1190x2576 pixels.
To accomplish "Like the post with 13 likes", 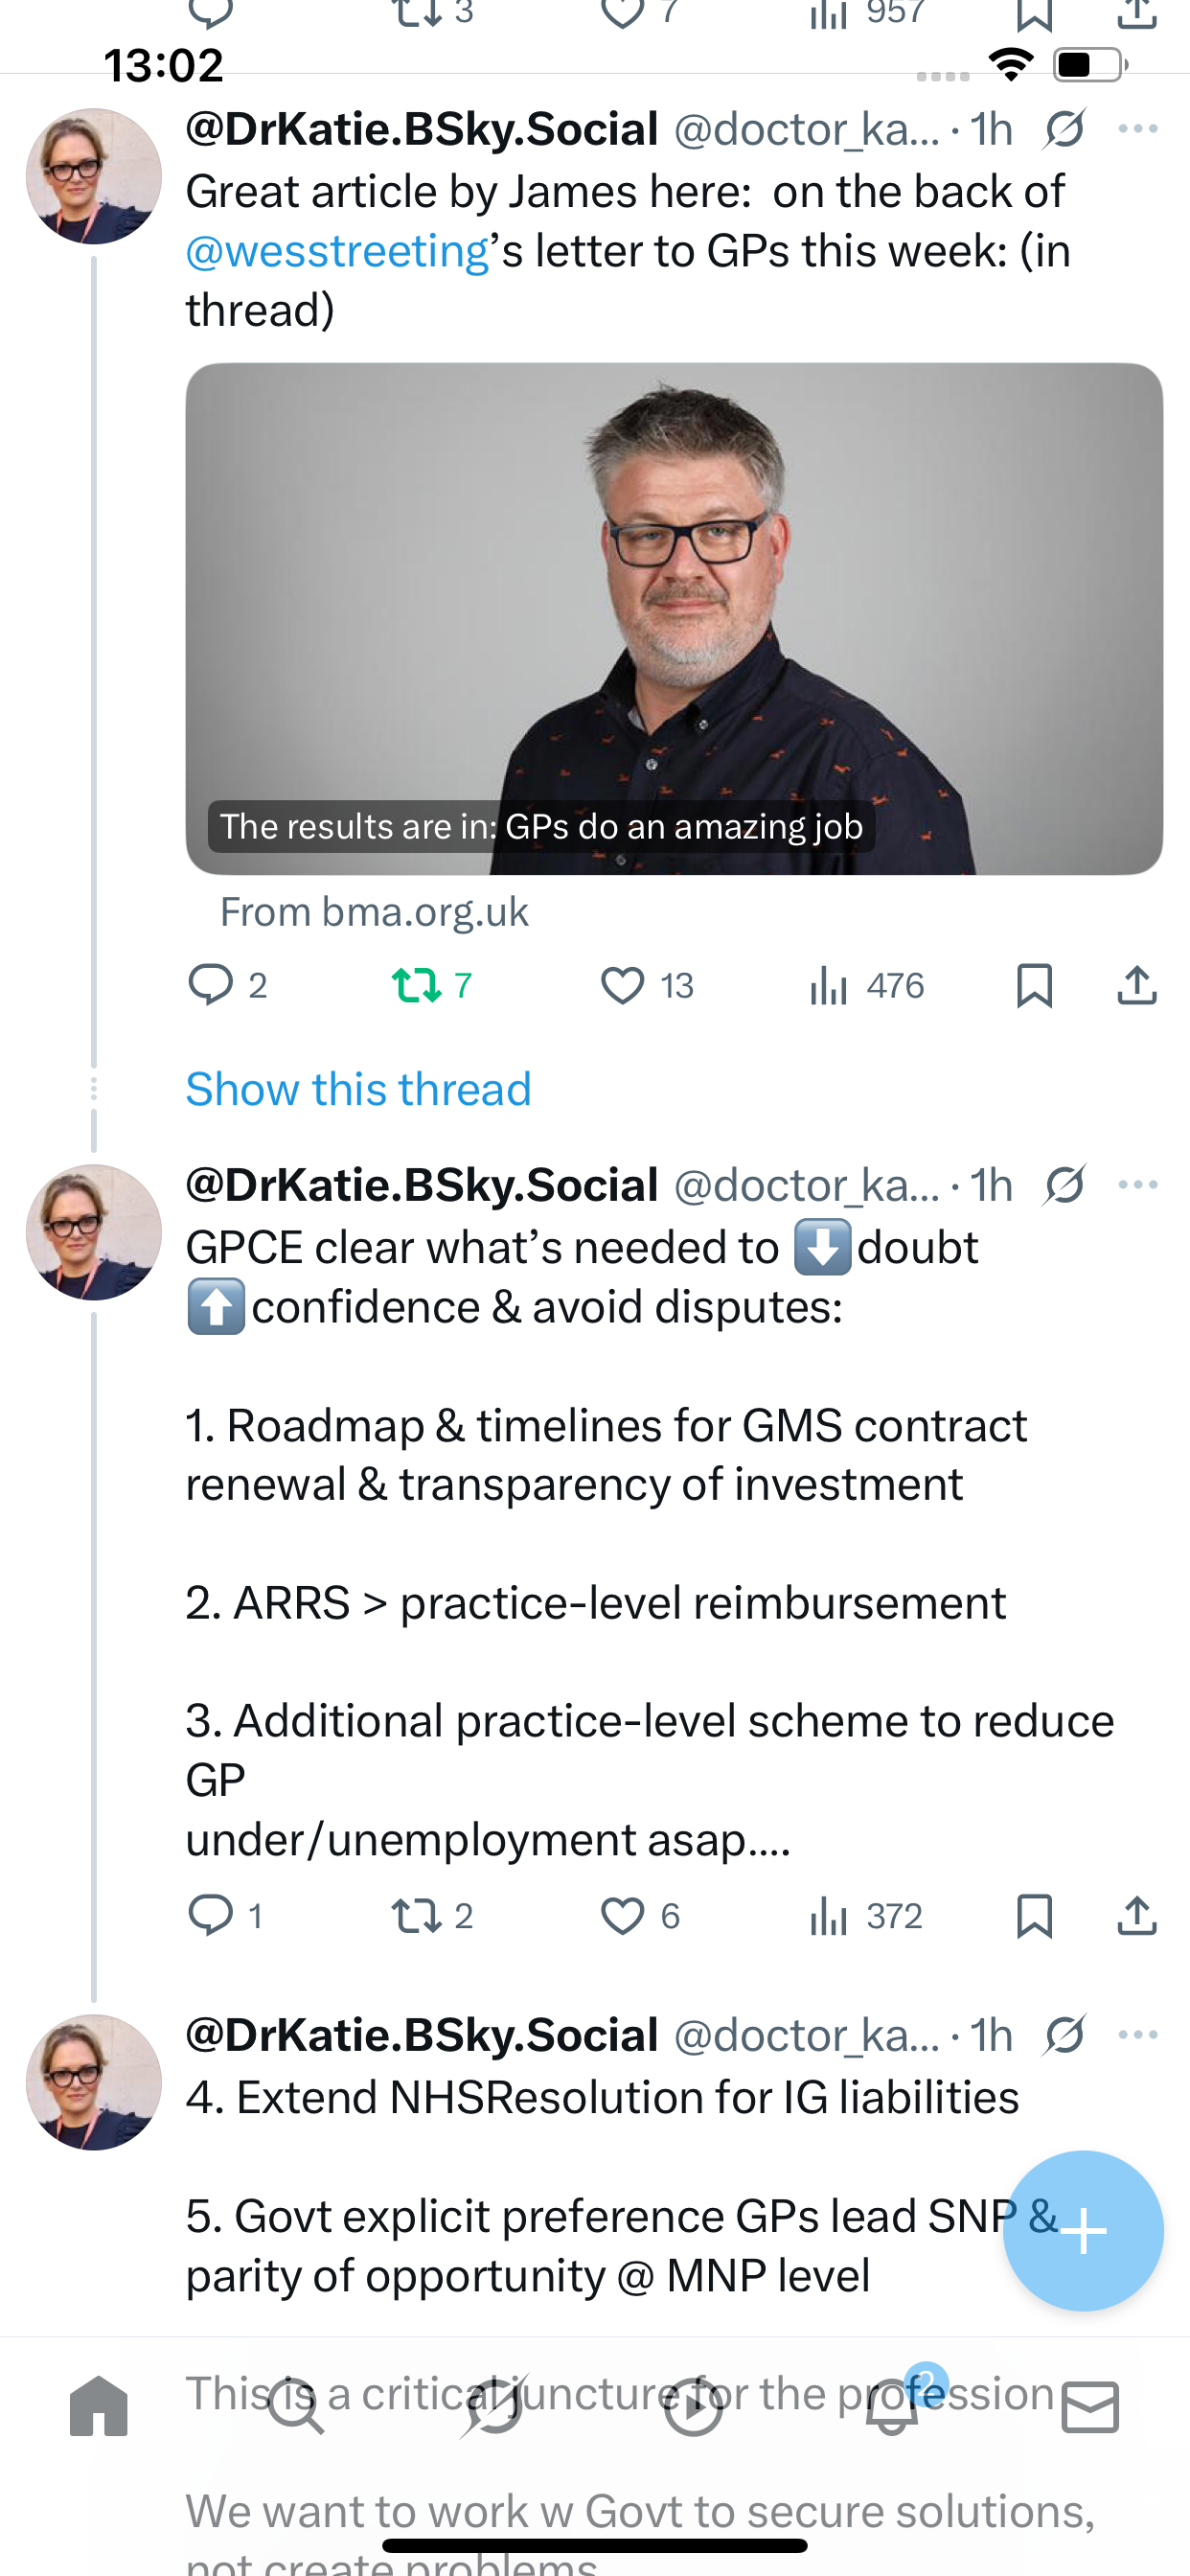I will pyautogui.click(x=622, y=985).
